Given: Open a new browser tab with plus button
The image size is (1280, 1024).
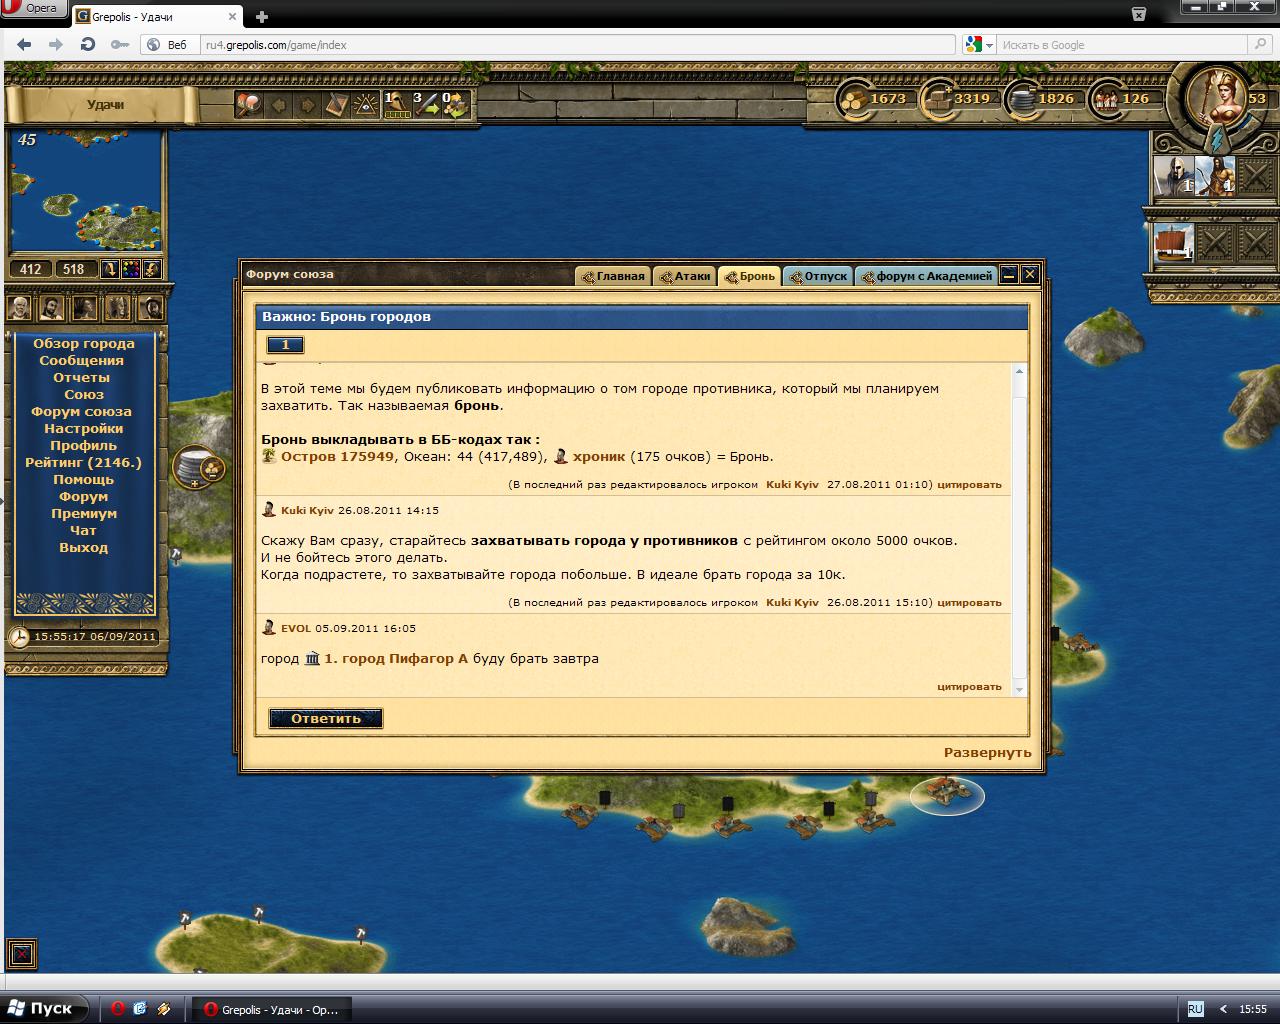Looking at the screenshot, I should [x=262, y=16].
